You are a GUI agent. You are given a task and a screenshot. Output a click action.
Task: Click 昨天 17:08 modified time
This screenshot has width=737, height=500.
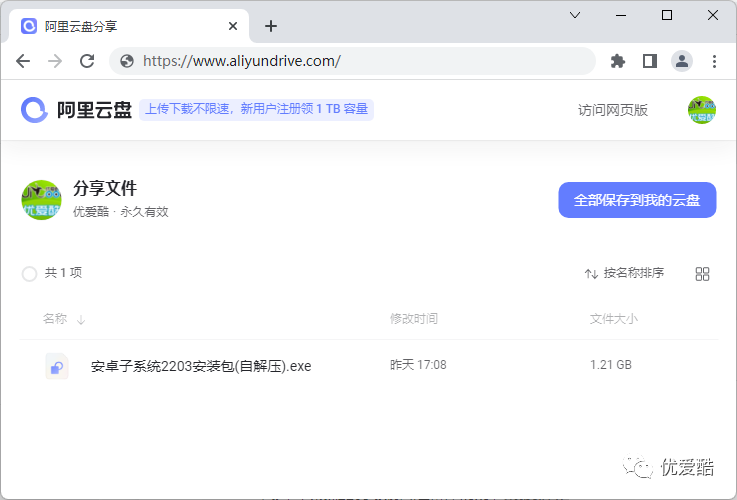pos(418,365)
